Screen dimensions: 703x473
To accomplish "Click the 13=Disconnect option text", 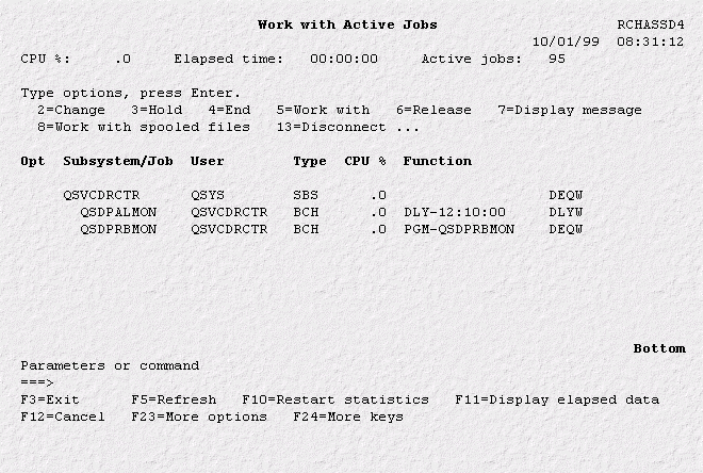I will (331, 127).
